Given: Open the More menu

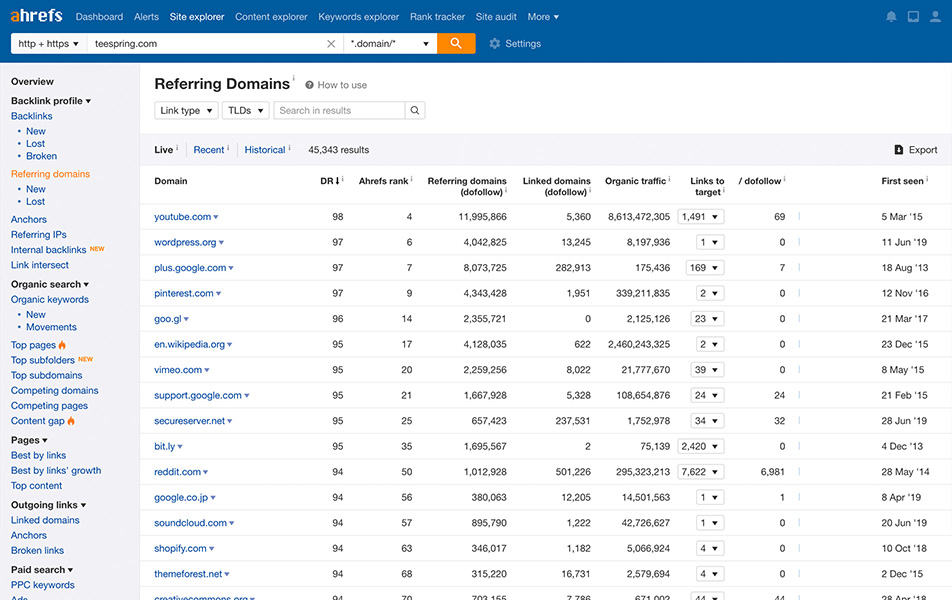Looking at the screenshot, I should coord(542,16).
